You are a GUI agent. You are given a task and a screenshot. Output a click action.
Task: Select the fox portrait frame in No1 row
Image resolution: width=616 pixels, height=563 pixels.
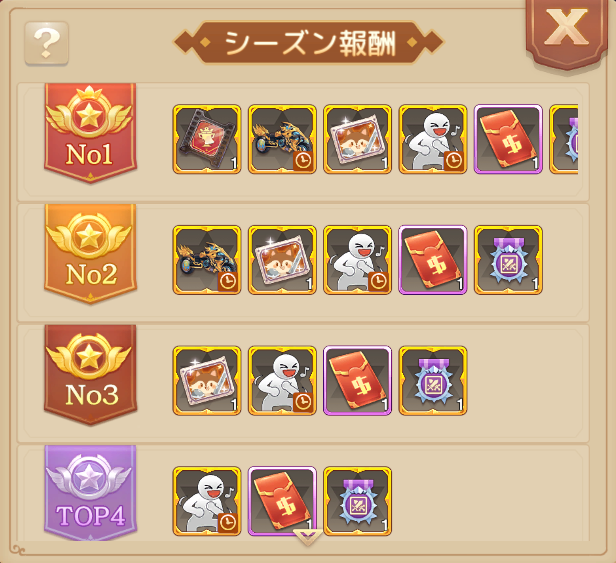pyautogui.click(x=358, y=139)
